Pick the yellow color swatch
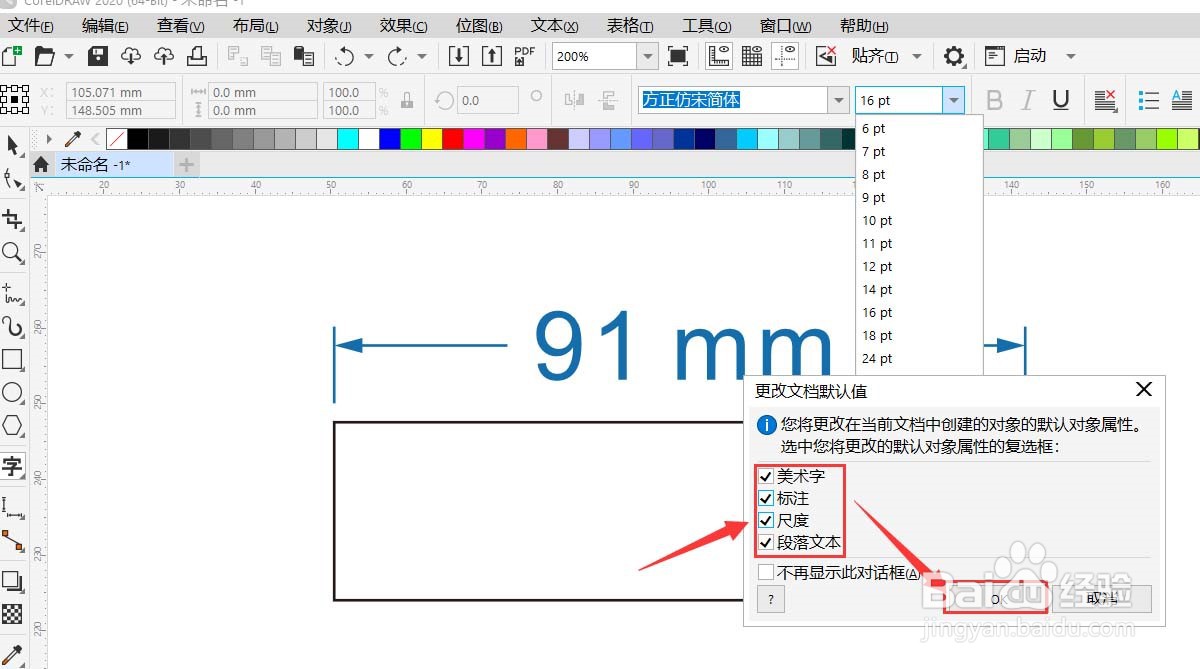Screen dimensions: 1200x669 (x=432, y=138)
